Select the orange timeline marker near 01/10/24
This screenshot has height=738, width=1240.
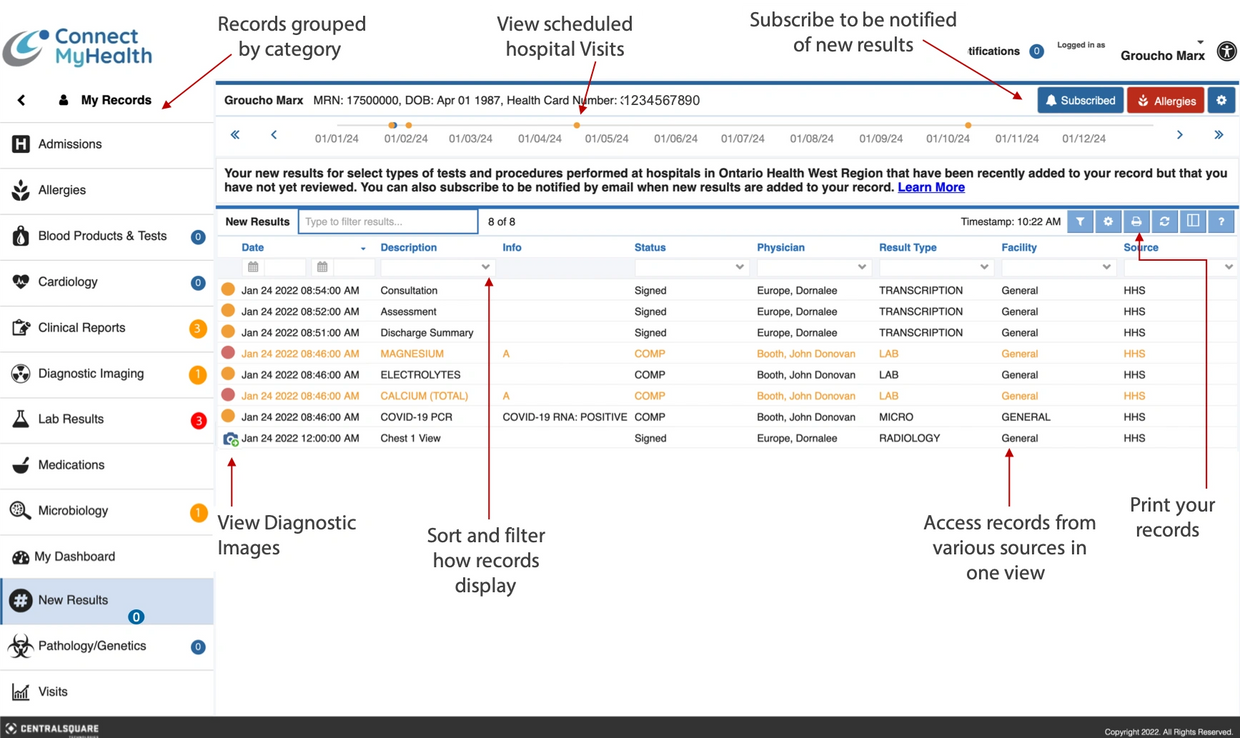tap(968, 125)
